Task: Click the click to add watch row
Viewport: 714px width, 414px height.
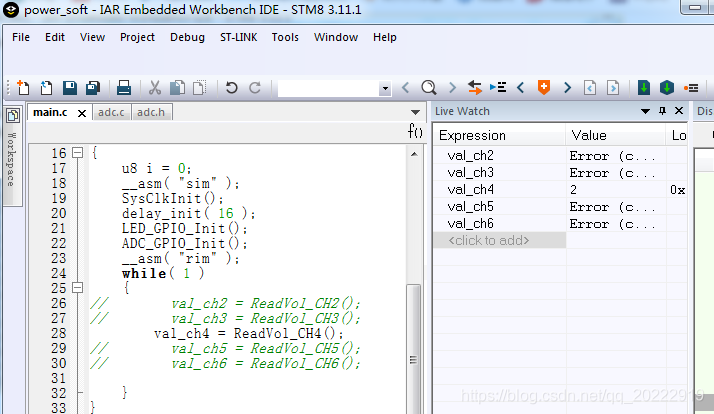Action: pos(500,240)
